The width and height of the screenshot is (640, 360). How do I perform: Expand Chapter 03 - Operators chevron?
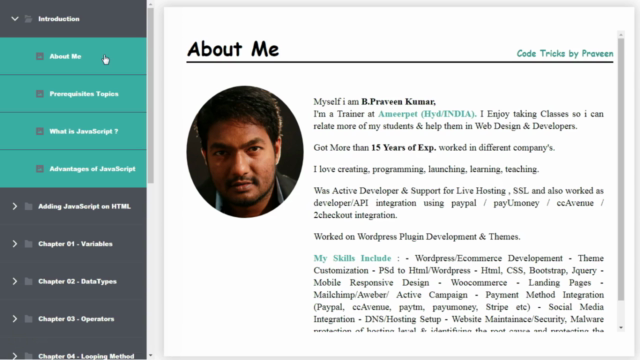15,319
